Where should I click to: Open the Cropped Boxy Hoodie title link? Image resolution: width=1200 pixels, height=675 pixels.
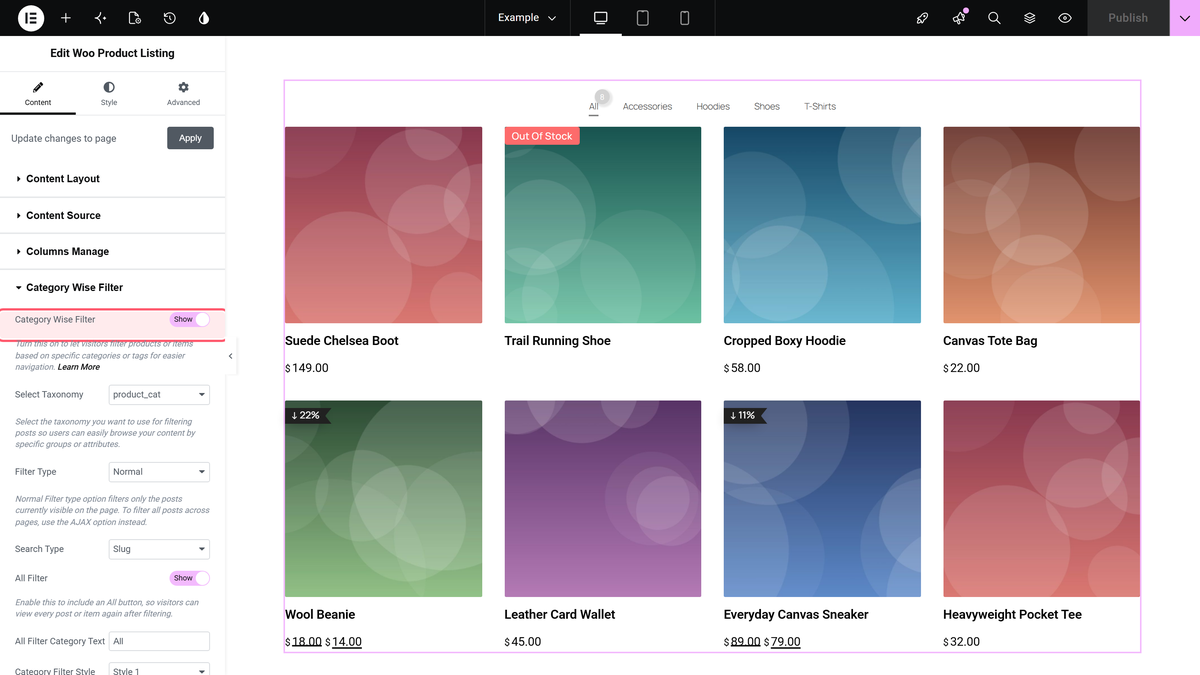click(x=785, y=341)
